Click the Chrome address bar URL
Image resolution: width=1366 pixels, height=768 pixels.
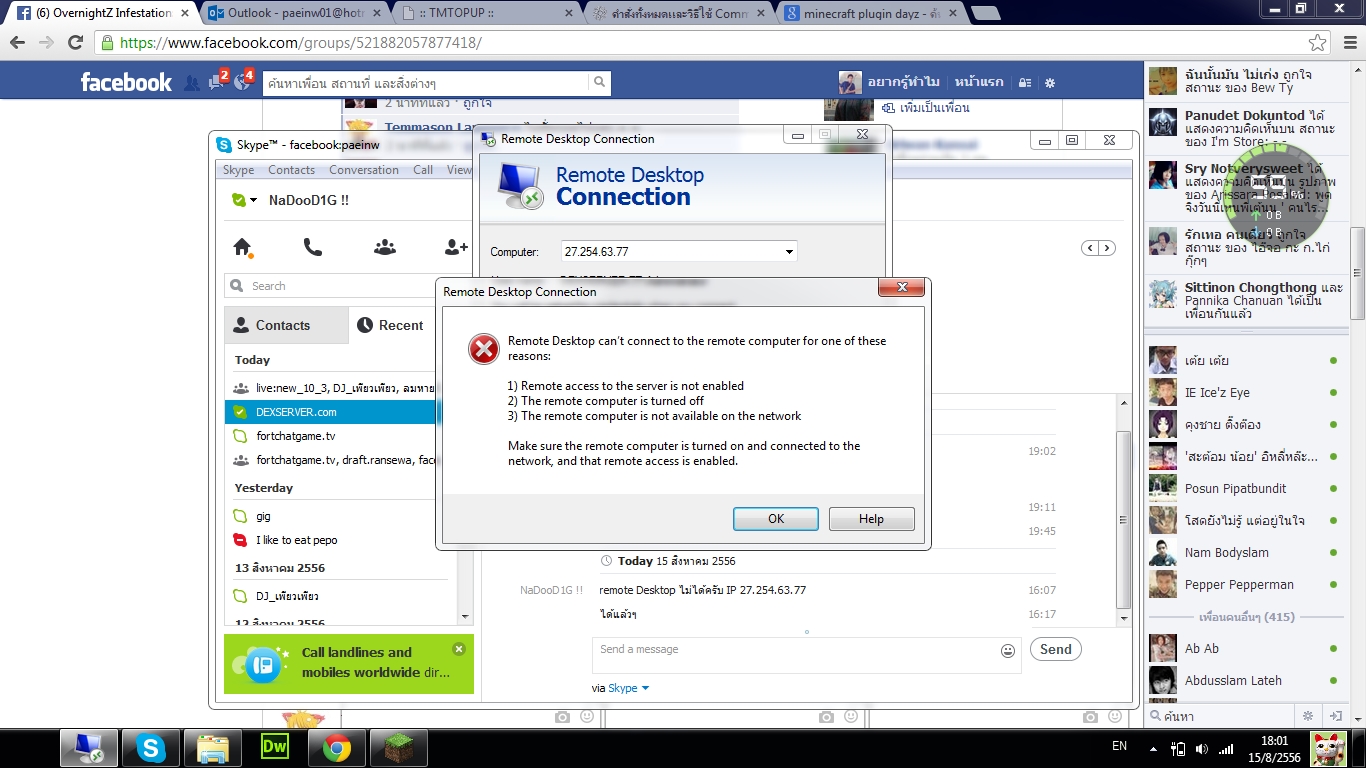click(301, 43)
